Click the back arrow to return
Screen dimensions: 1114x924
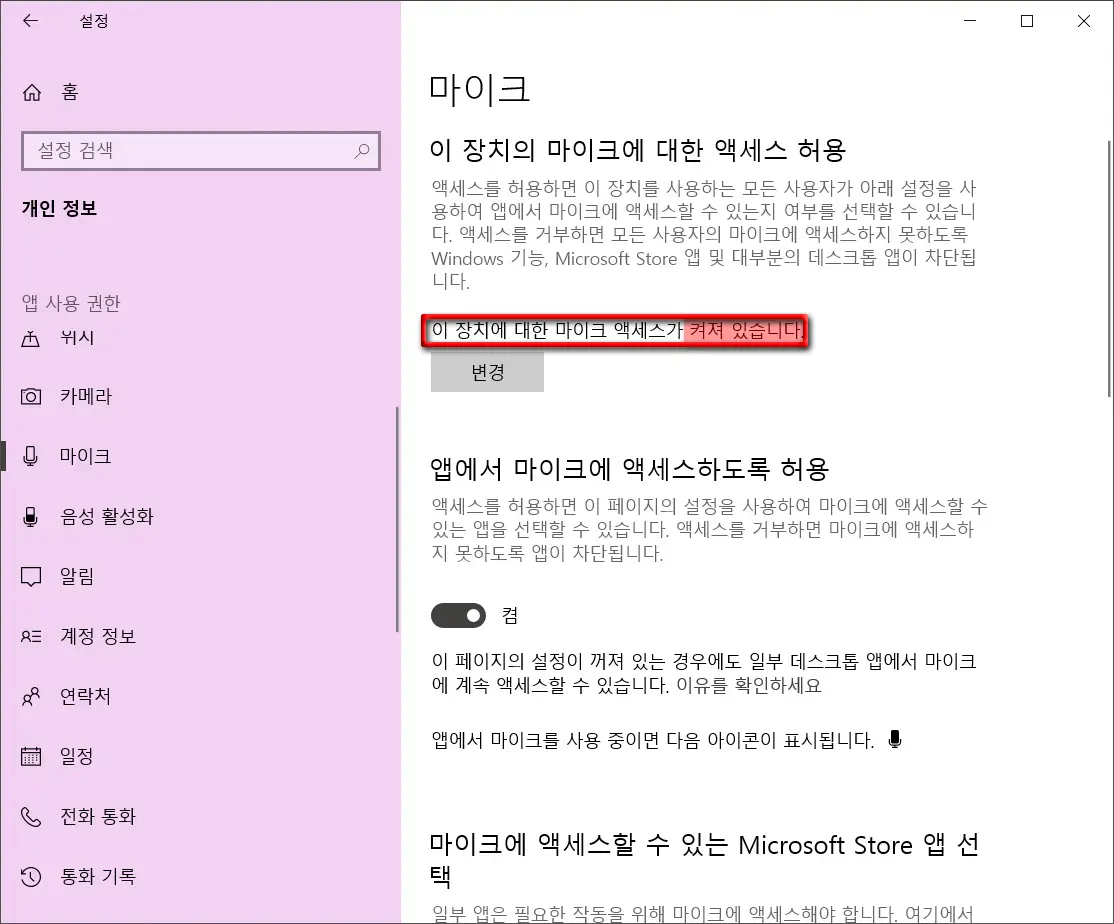pyautogui.click(x=30, y=21)
